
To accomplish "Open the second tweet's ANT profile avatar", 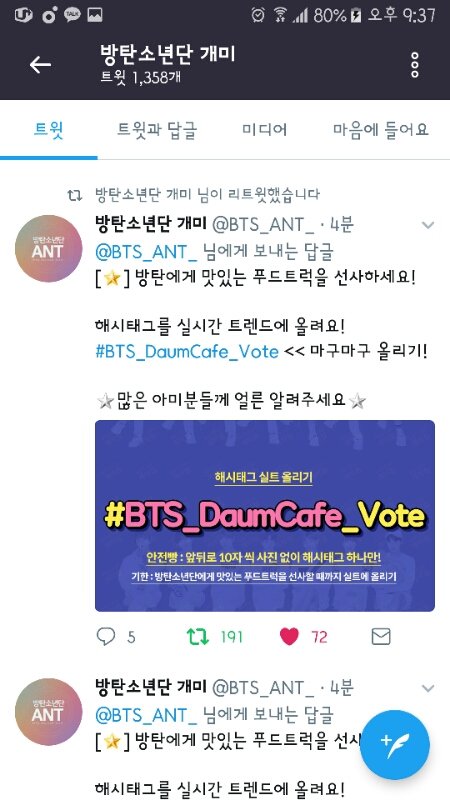I will pyautogui.click(x=48, y=712).
